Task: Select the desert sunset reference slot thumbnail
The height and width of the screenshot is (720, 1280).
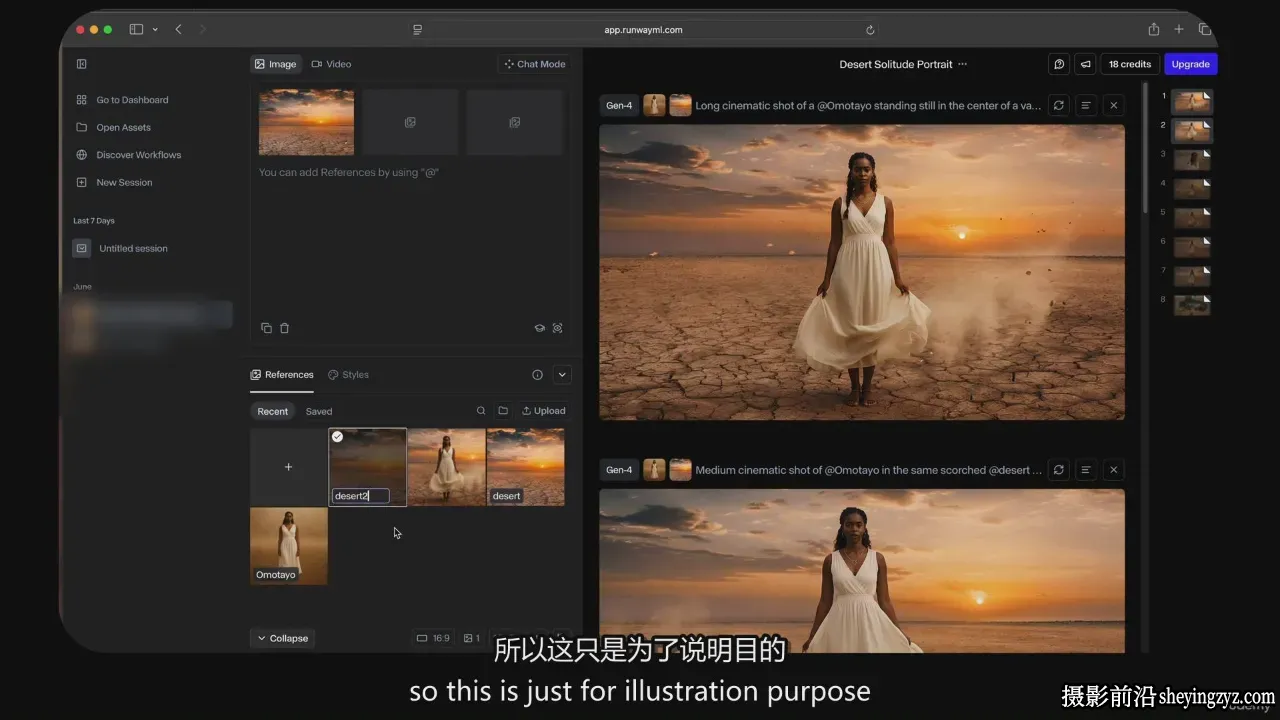Action: pyautogui.click(x=306, y=122)
